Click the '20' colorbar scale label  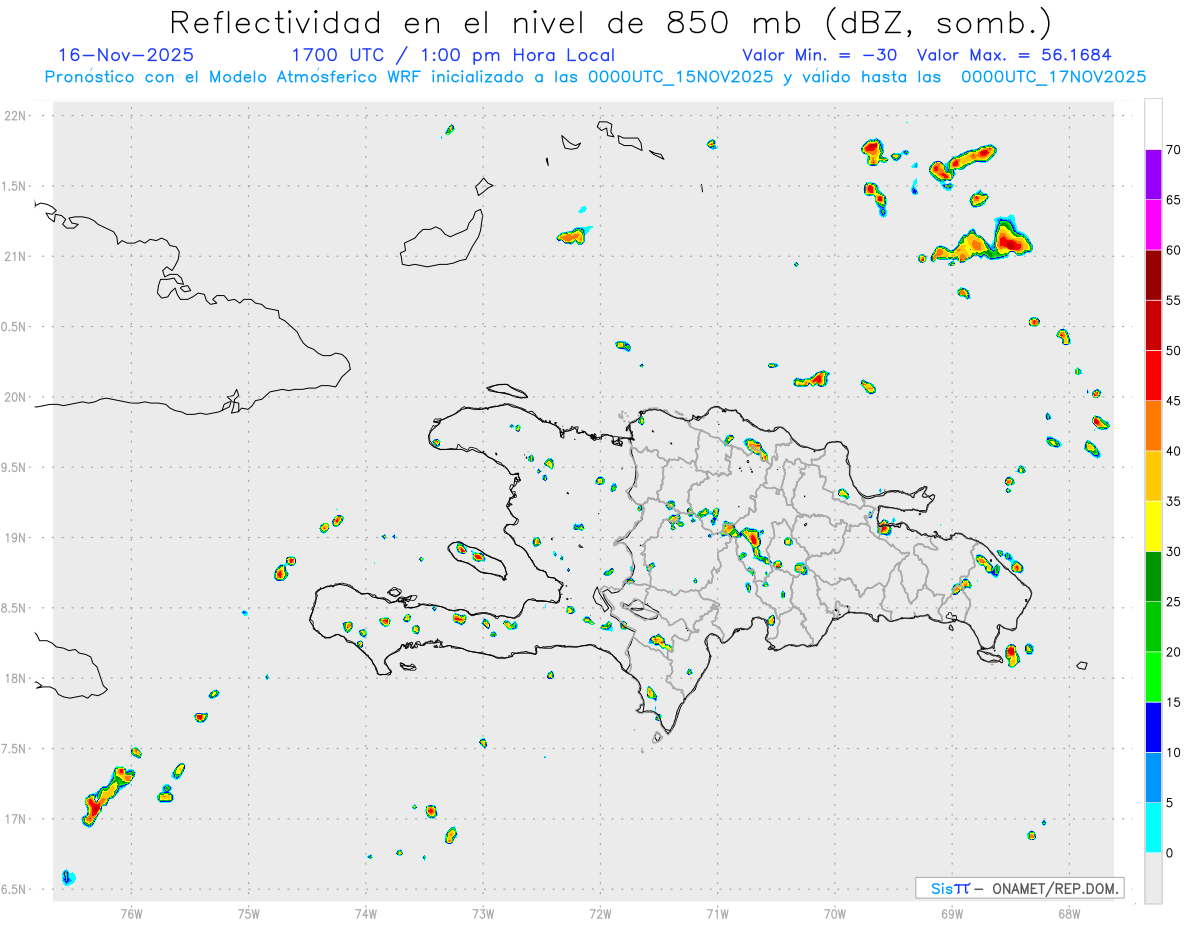pos(1175,652)
